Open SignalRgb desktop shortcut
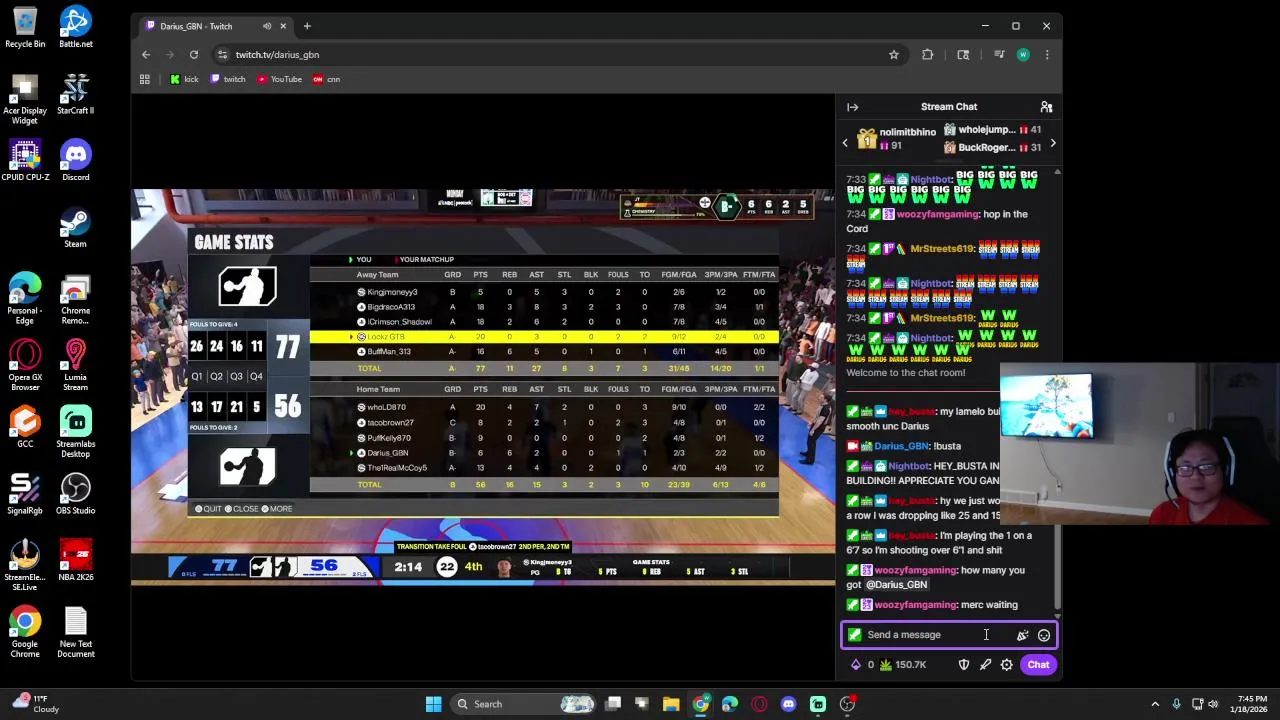The image size is (1280, 720). click(25, 494)
